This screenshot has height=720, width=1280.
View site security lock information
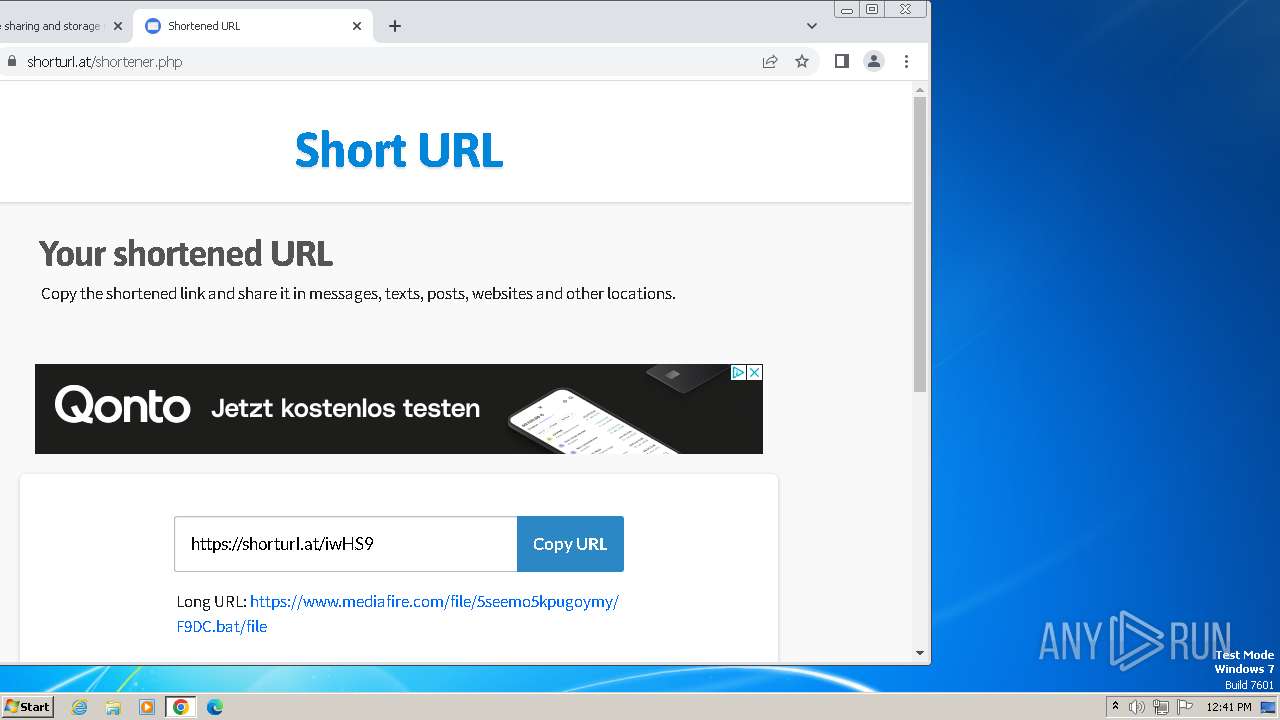12,61
